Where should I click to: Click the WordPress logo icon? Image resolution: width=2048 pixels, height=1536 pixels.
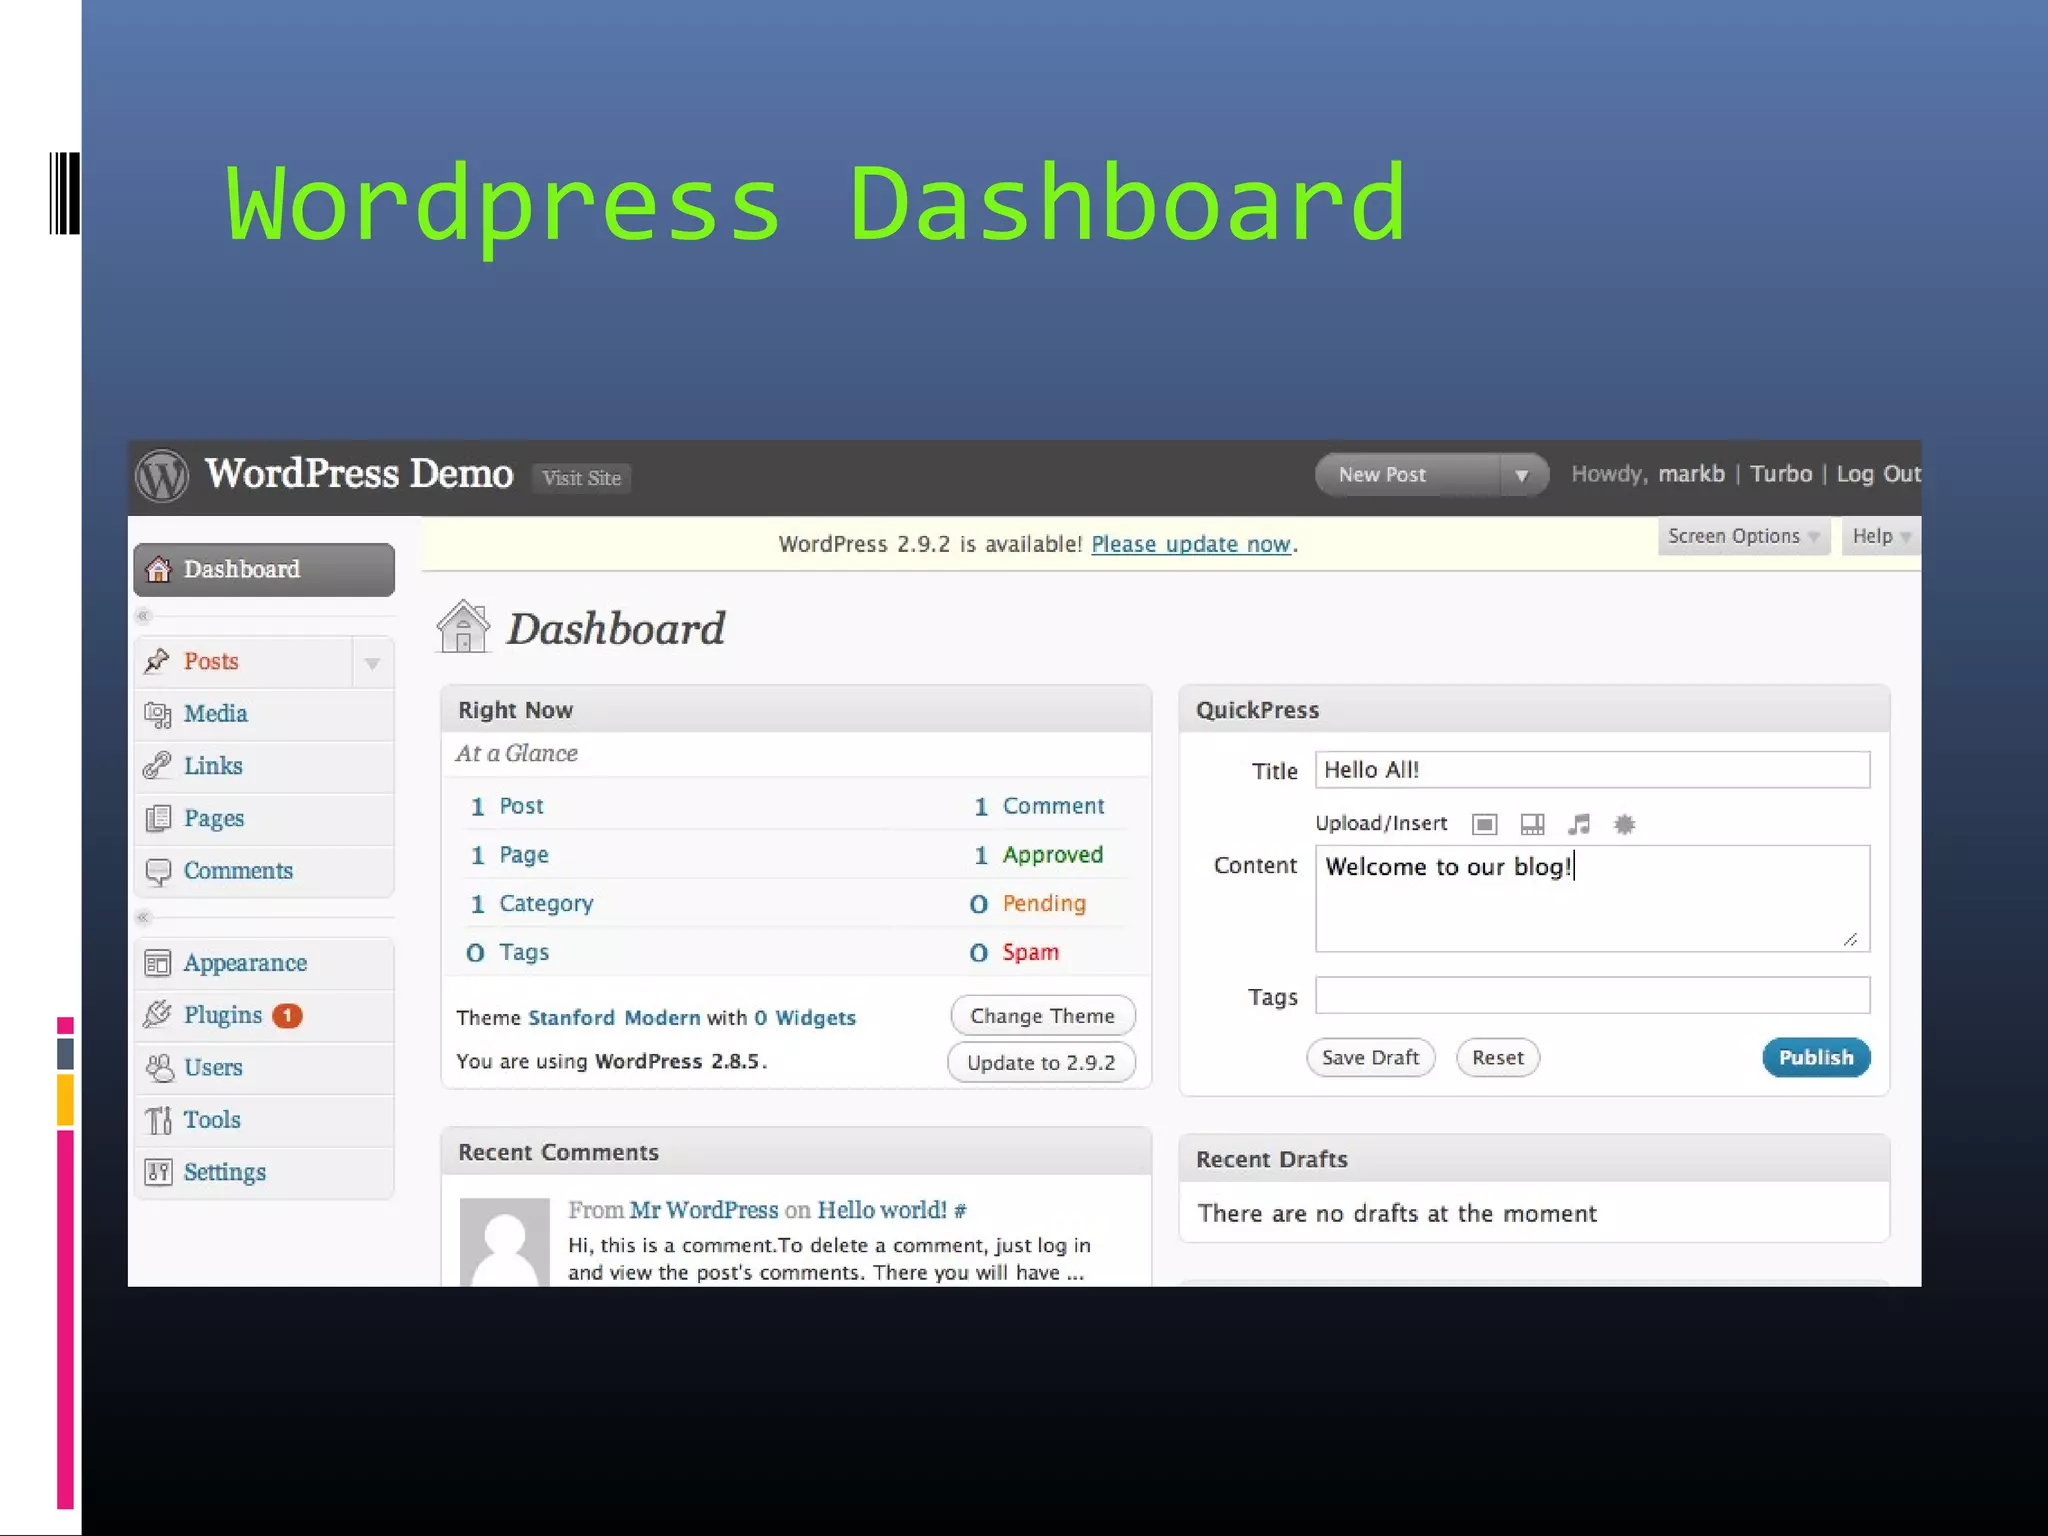tap(162, 476)
